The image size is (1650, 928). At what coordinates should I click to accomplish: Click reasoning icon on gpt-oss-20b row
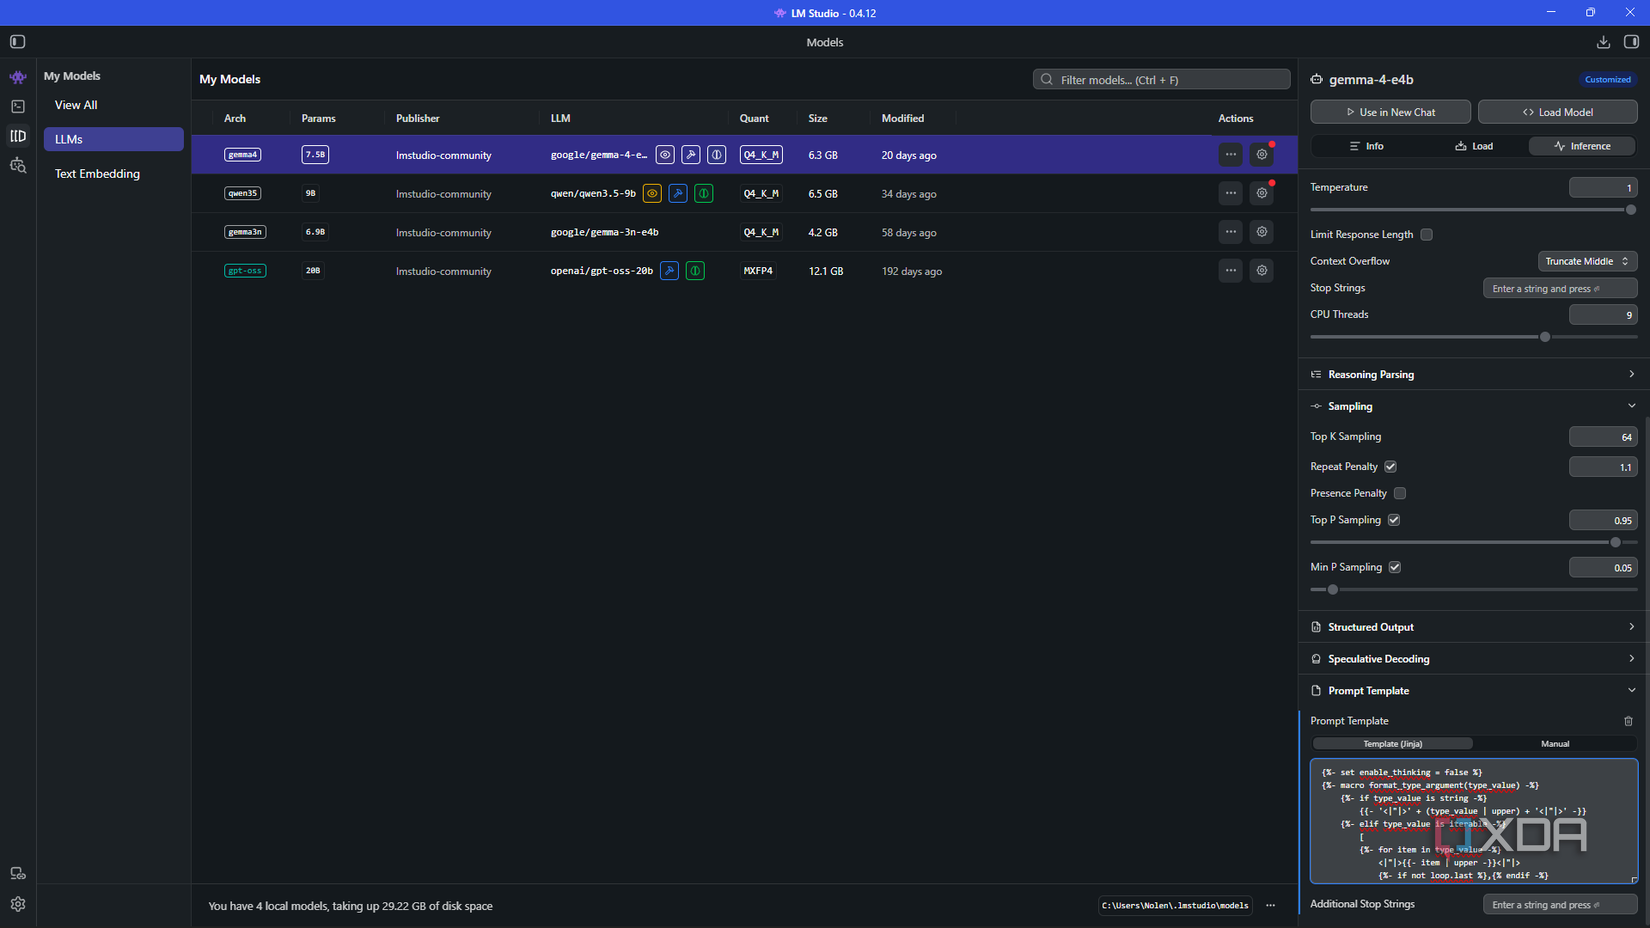[695, 271]
